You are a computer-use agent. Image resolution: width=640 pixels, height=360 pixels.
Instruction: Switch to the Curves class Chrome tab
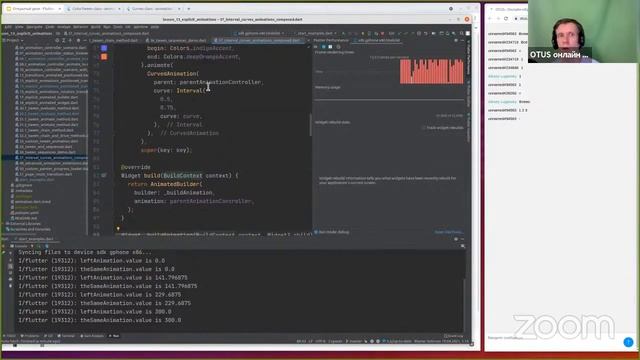[x=153, y=9]
